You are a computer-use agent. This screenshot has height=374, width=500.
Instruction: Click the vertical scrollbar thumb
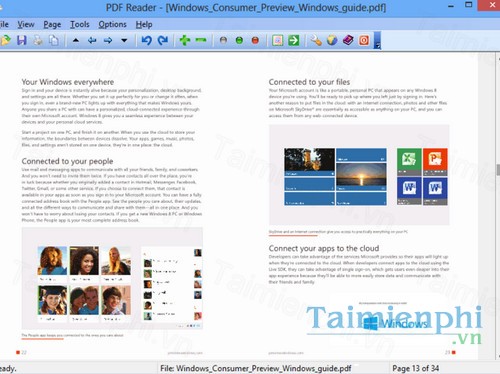tap(498, 169)
